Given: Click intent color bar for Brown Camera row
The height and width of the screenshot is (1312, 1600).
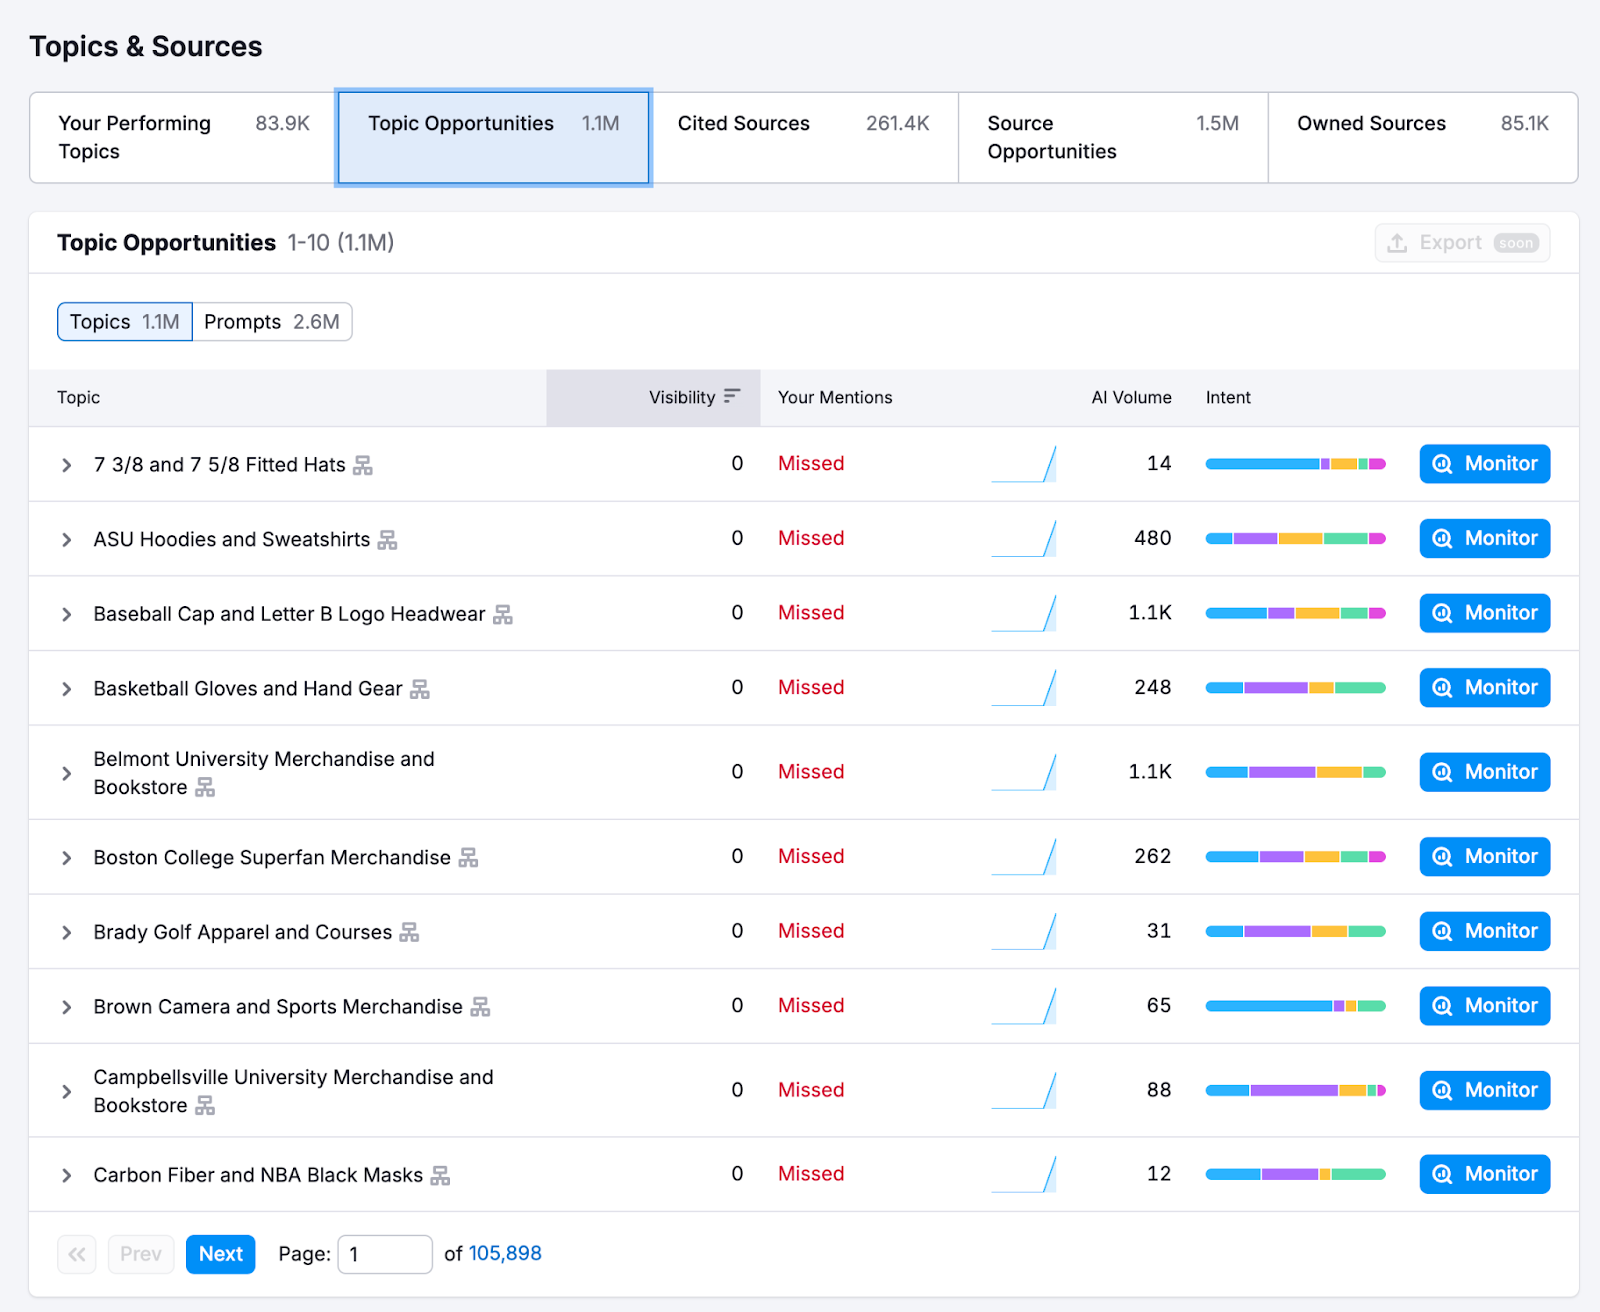Looking at the screenshot, I should (x=1295, y=1006).
